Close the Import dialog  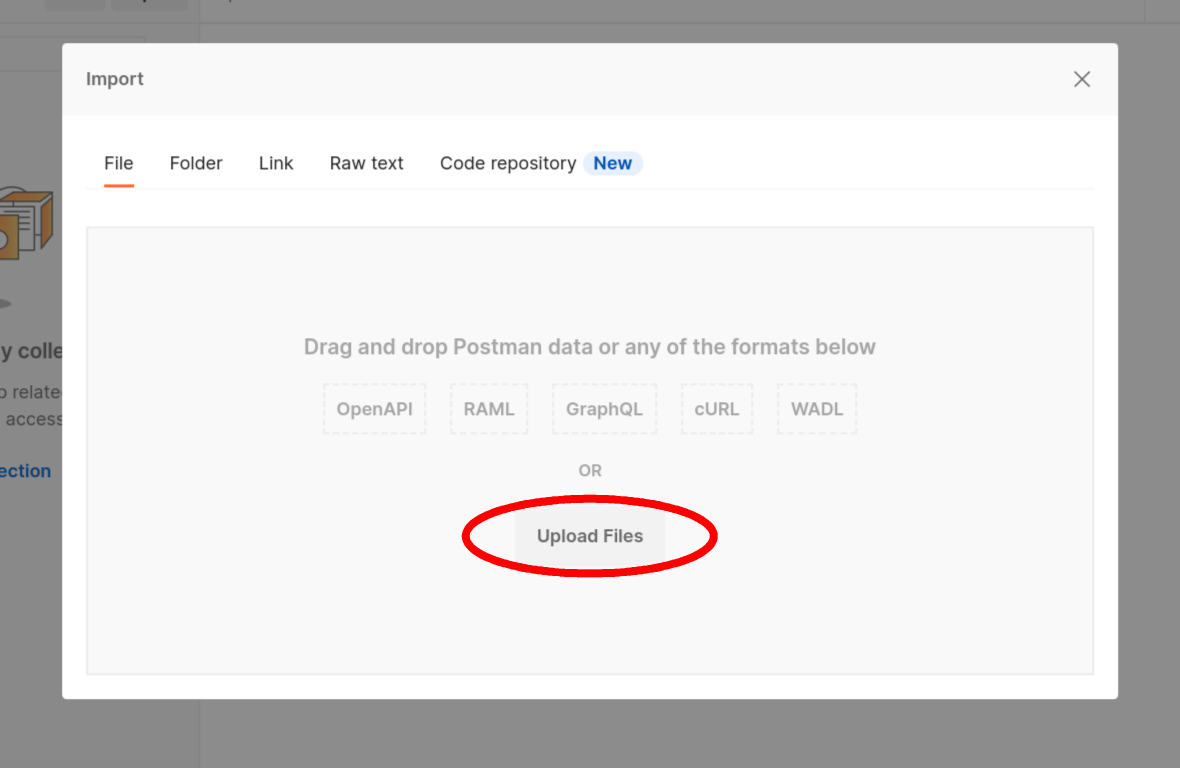[1081, 79]
